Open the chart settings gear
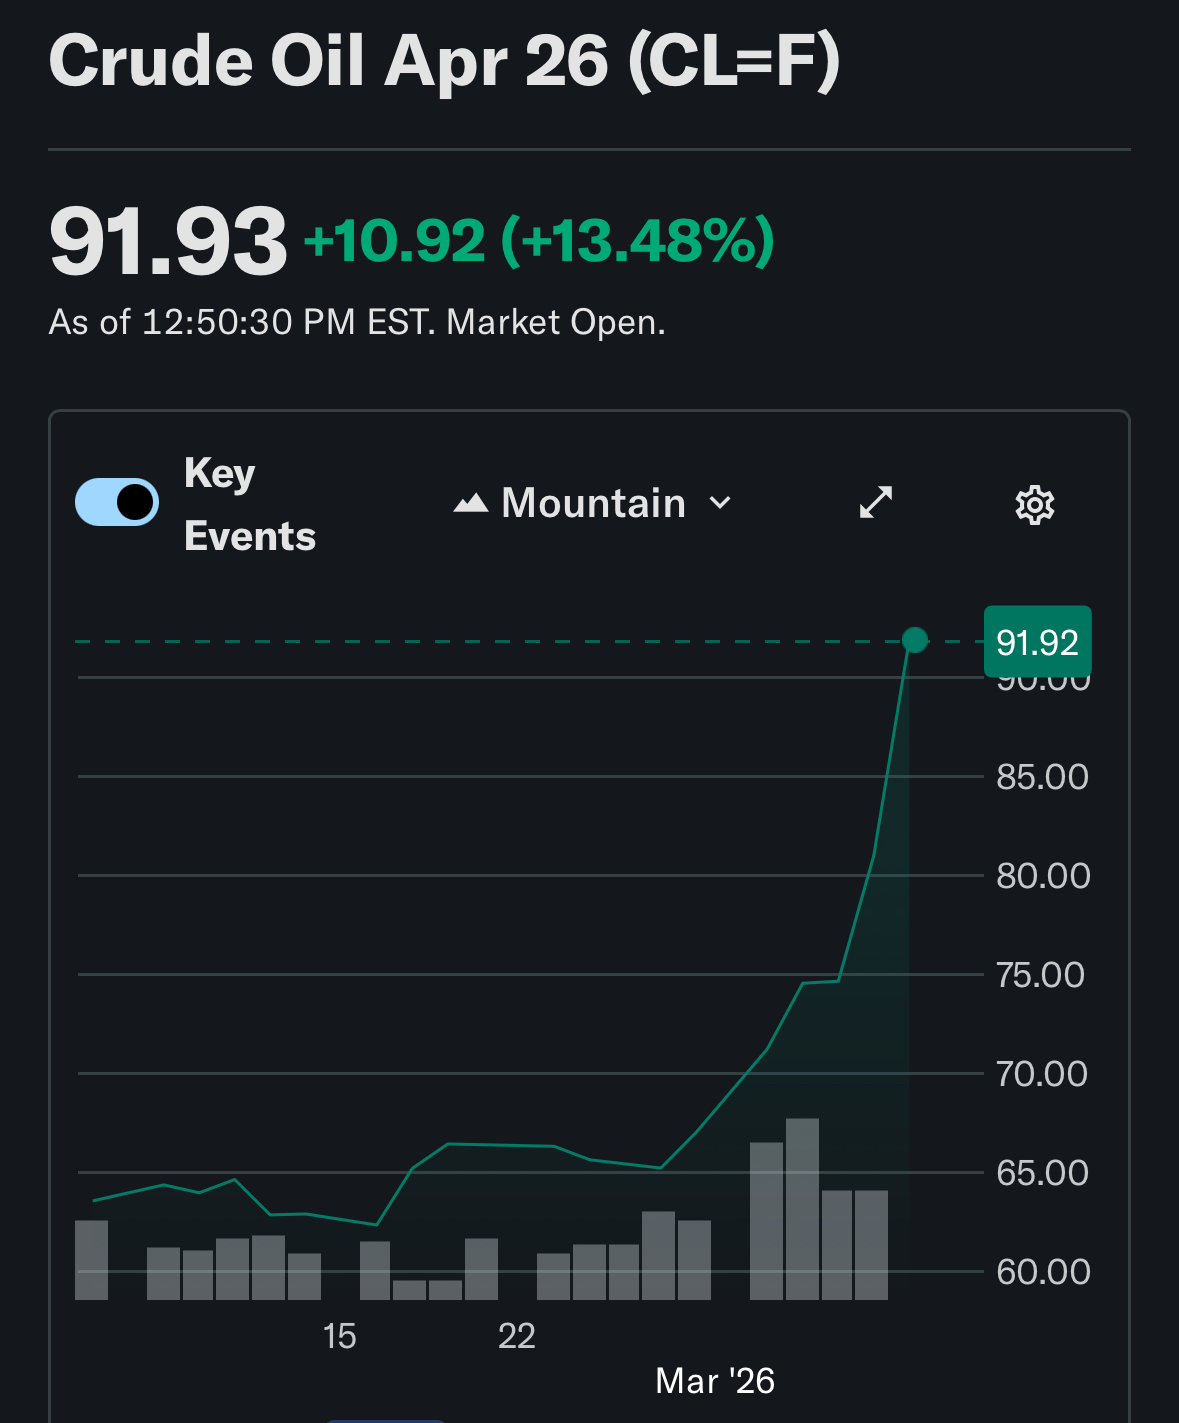The image size is (1179, 1423). pyautogui.click(x=1034, y=505)
